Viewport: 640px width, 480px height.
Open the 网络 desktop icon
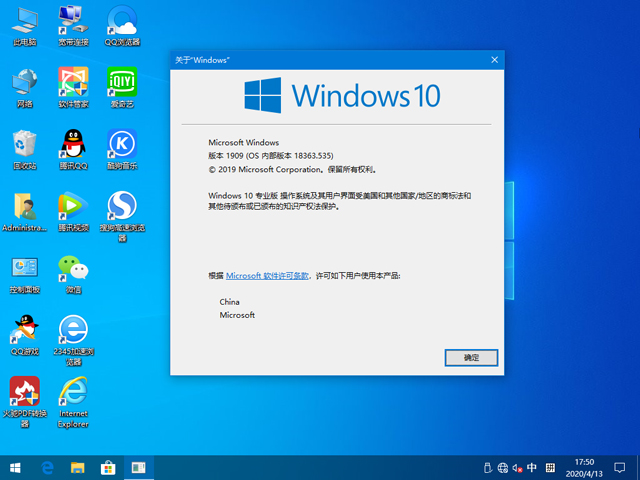[25, 88]
